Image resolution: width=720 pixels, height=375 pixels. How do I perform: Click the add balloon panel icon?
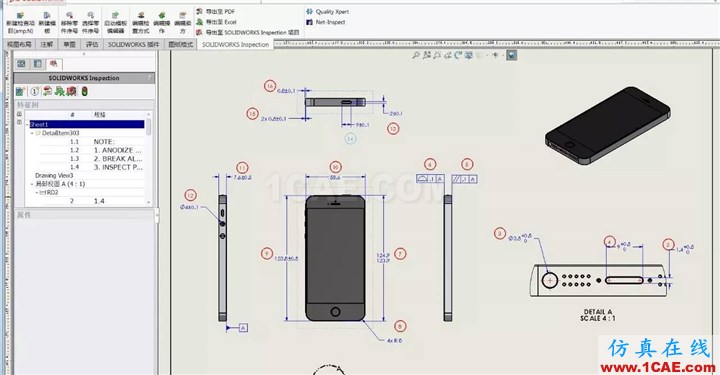(x=34, y=91)
